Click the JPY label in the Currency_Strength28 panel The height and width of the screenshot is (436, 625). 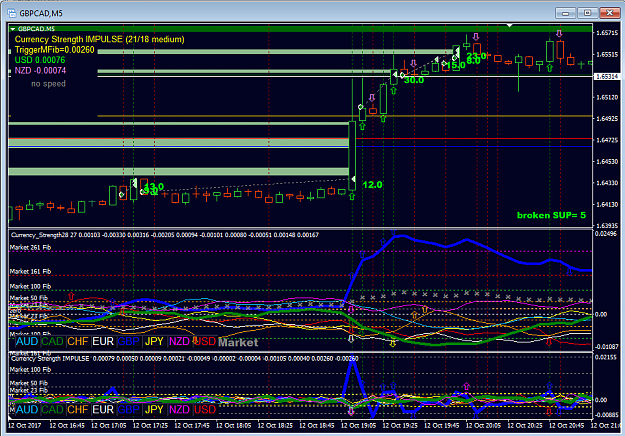click(x=154, y=342)
